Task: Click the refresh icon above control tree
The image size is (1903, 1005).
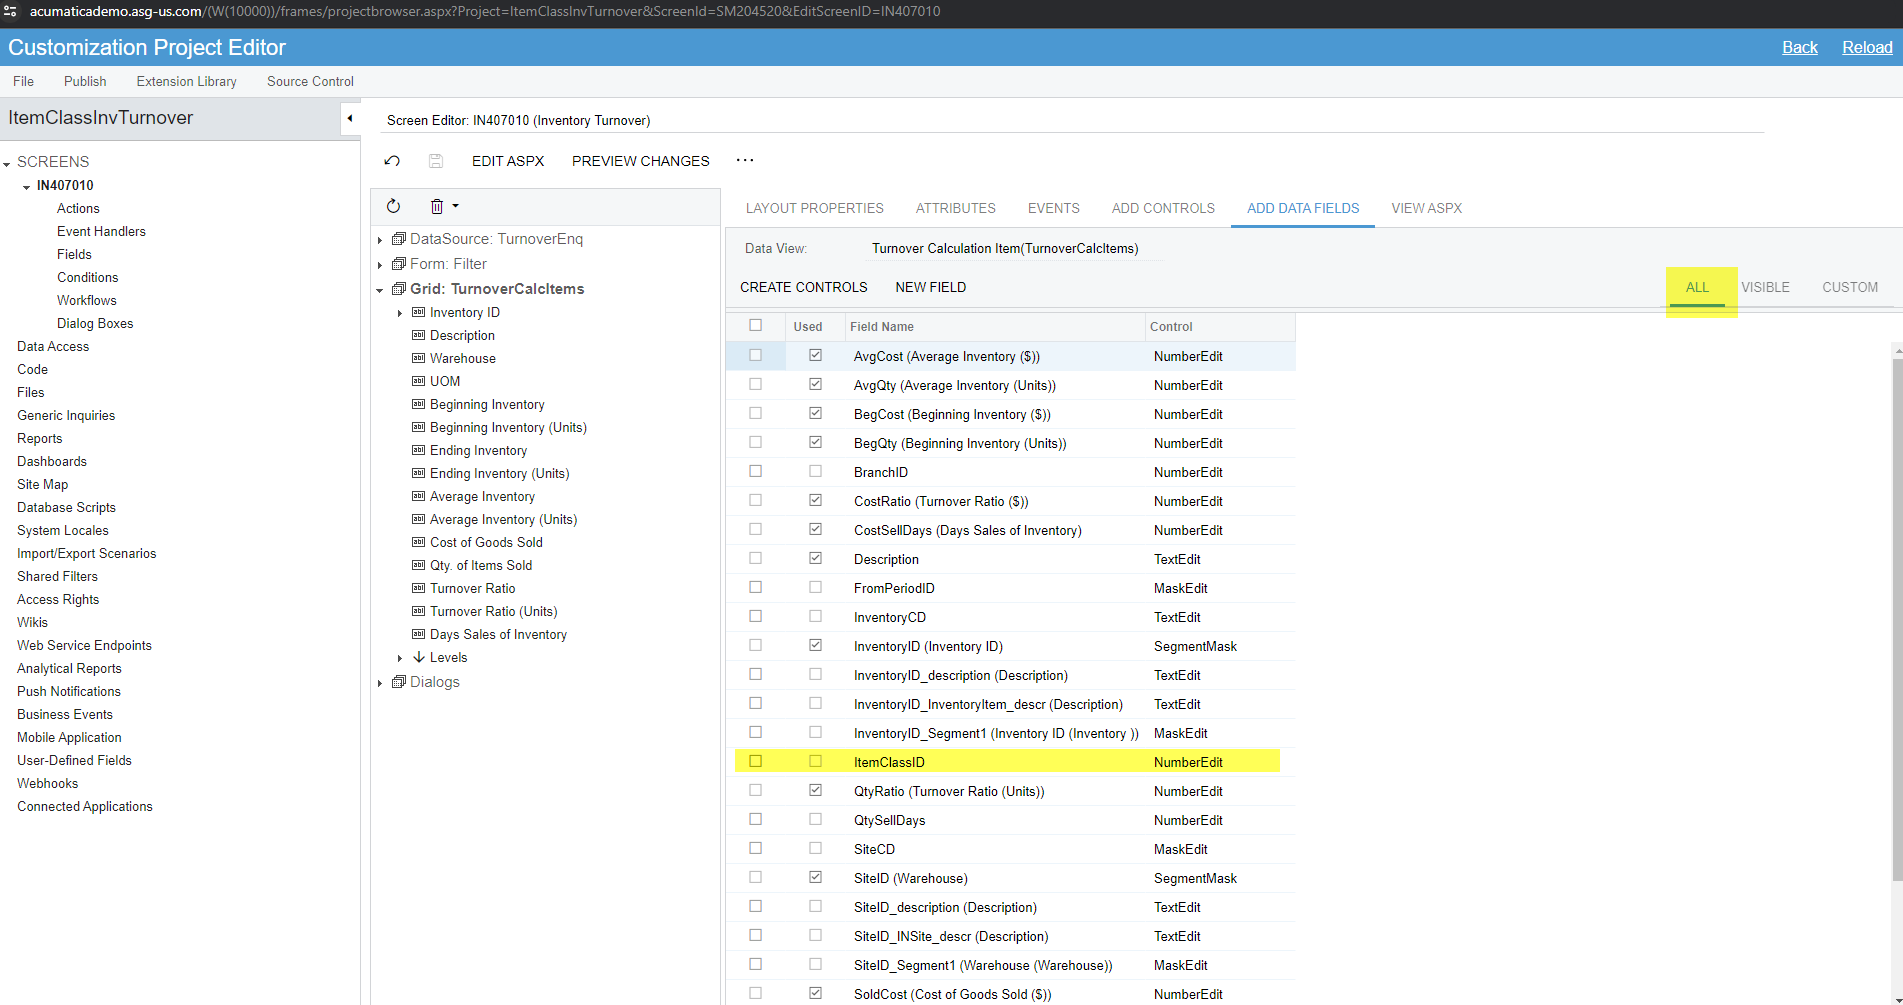Action: coord(393,206)
